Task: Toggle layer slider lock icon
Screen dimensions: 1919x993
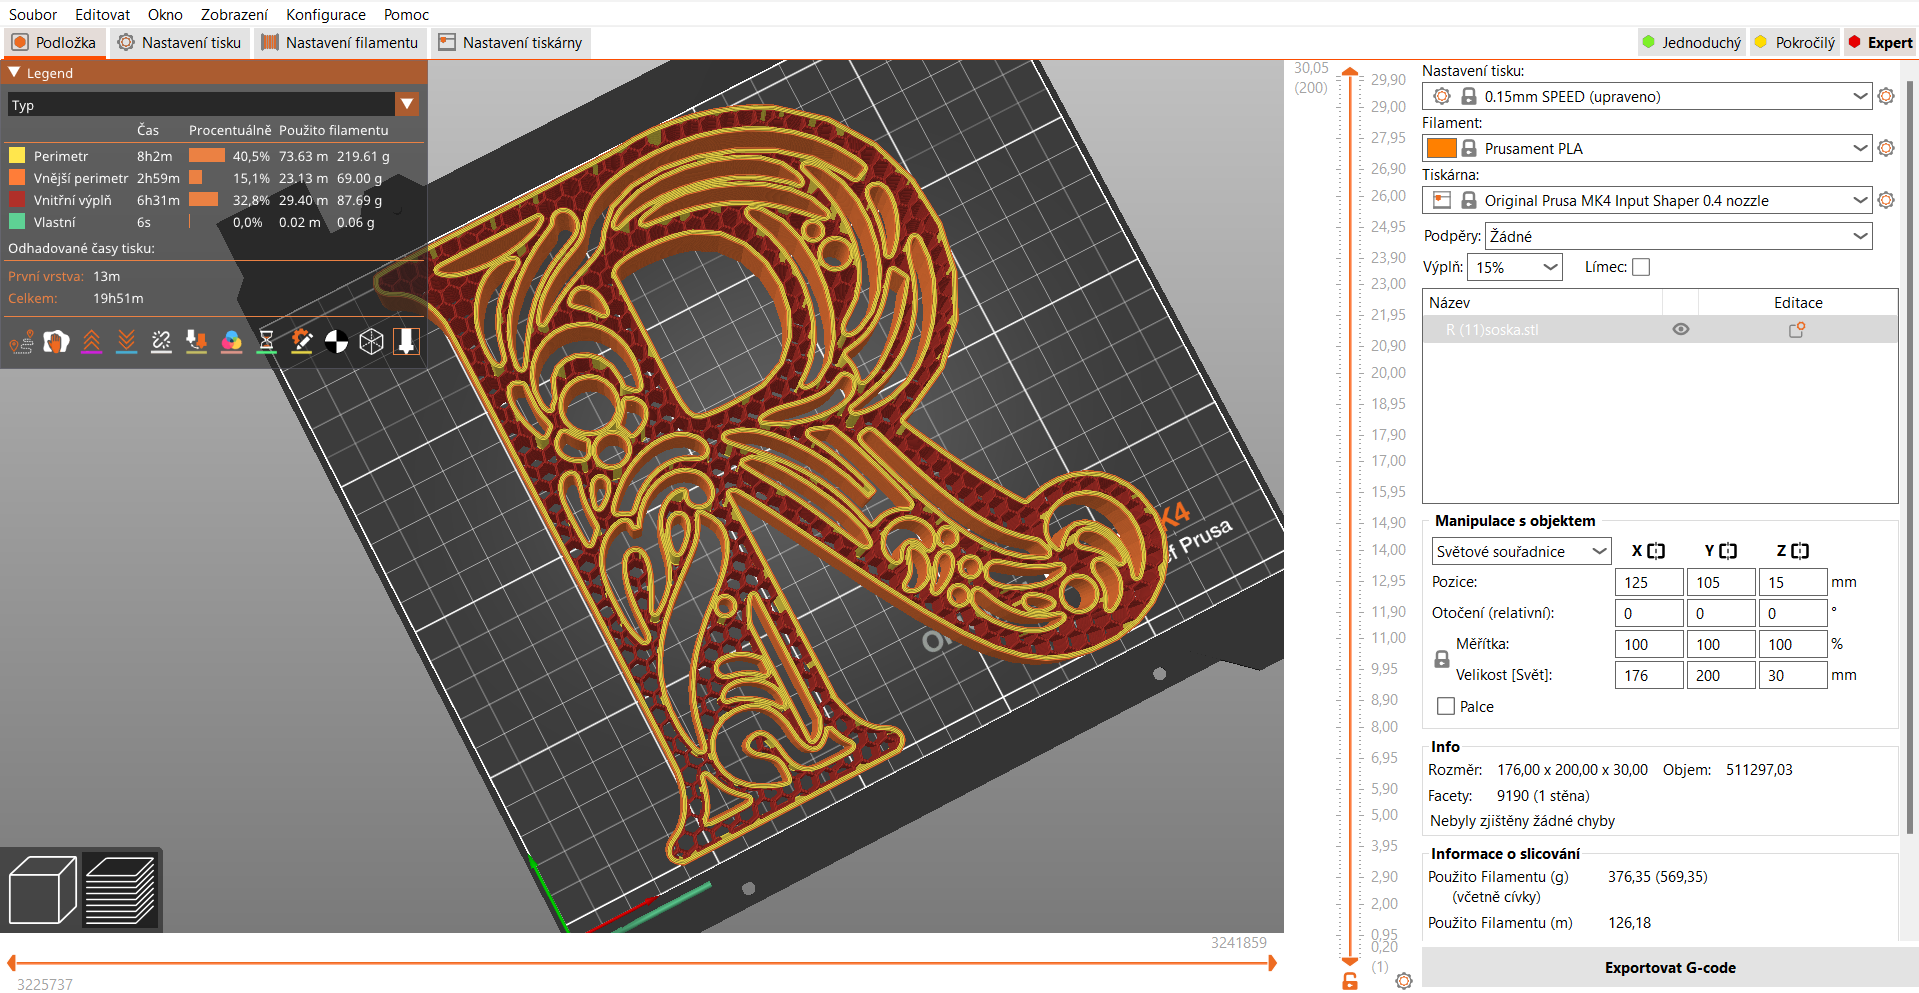Action: click(x=1350, y=981)
